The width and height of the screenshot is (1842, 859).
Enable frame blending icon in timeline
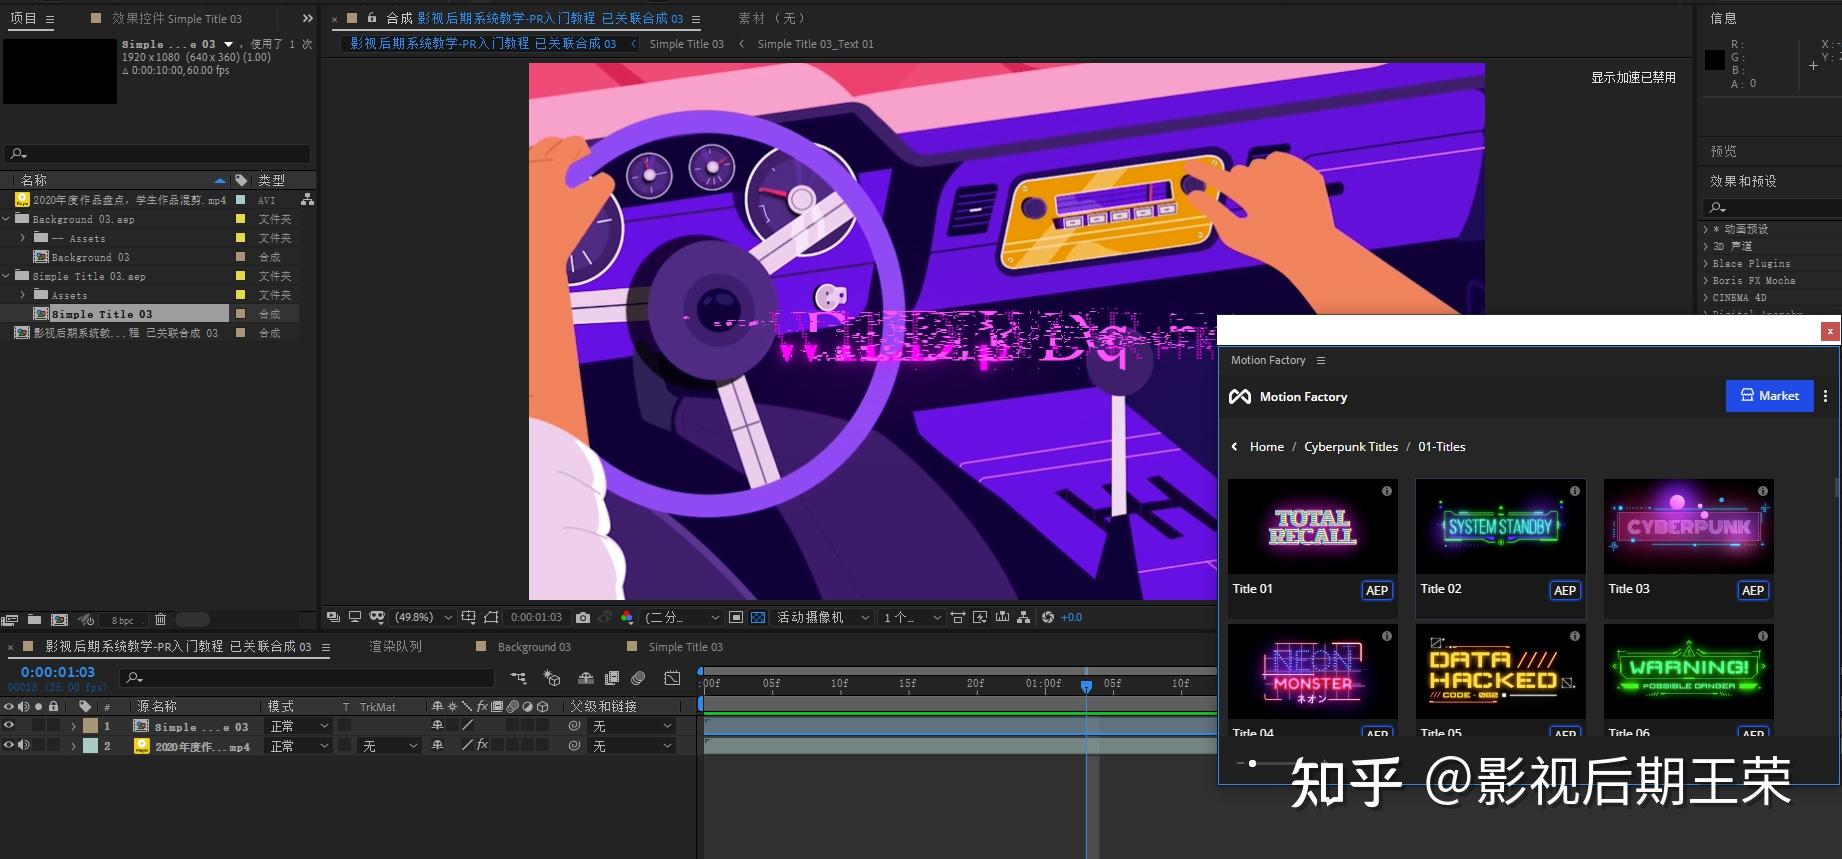pos(612,678)
